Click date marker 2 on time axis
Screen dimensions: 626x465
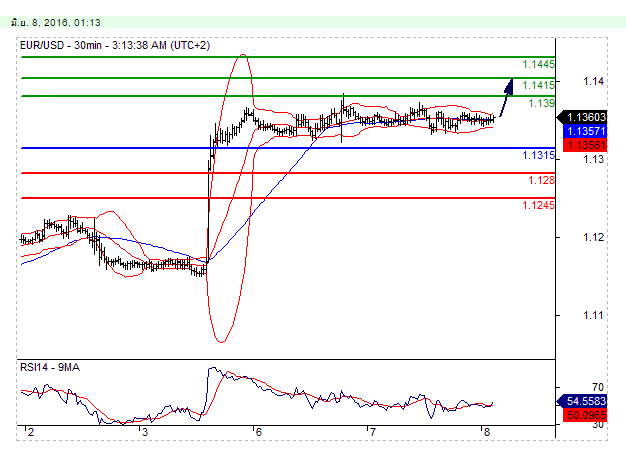[x=31, y=432]
